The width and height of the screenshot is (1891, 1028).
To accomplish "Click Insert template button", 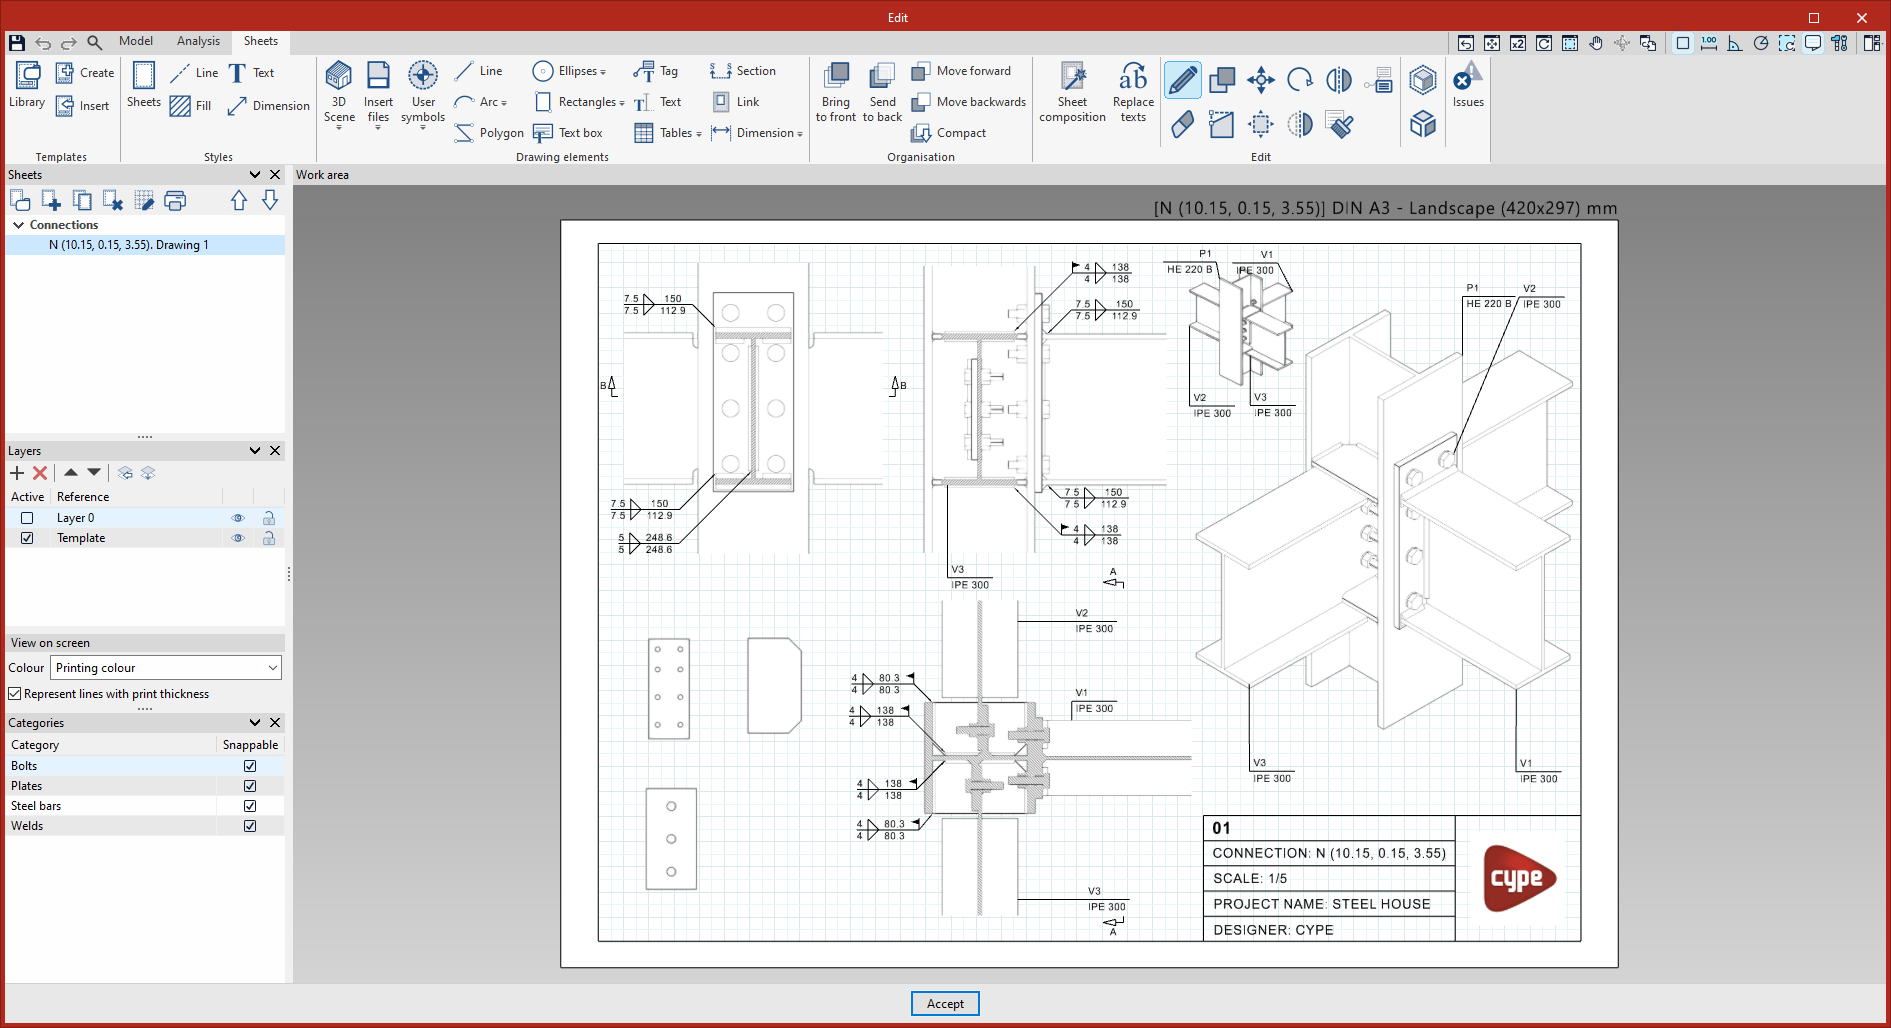I will point(83,106).
